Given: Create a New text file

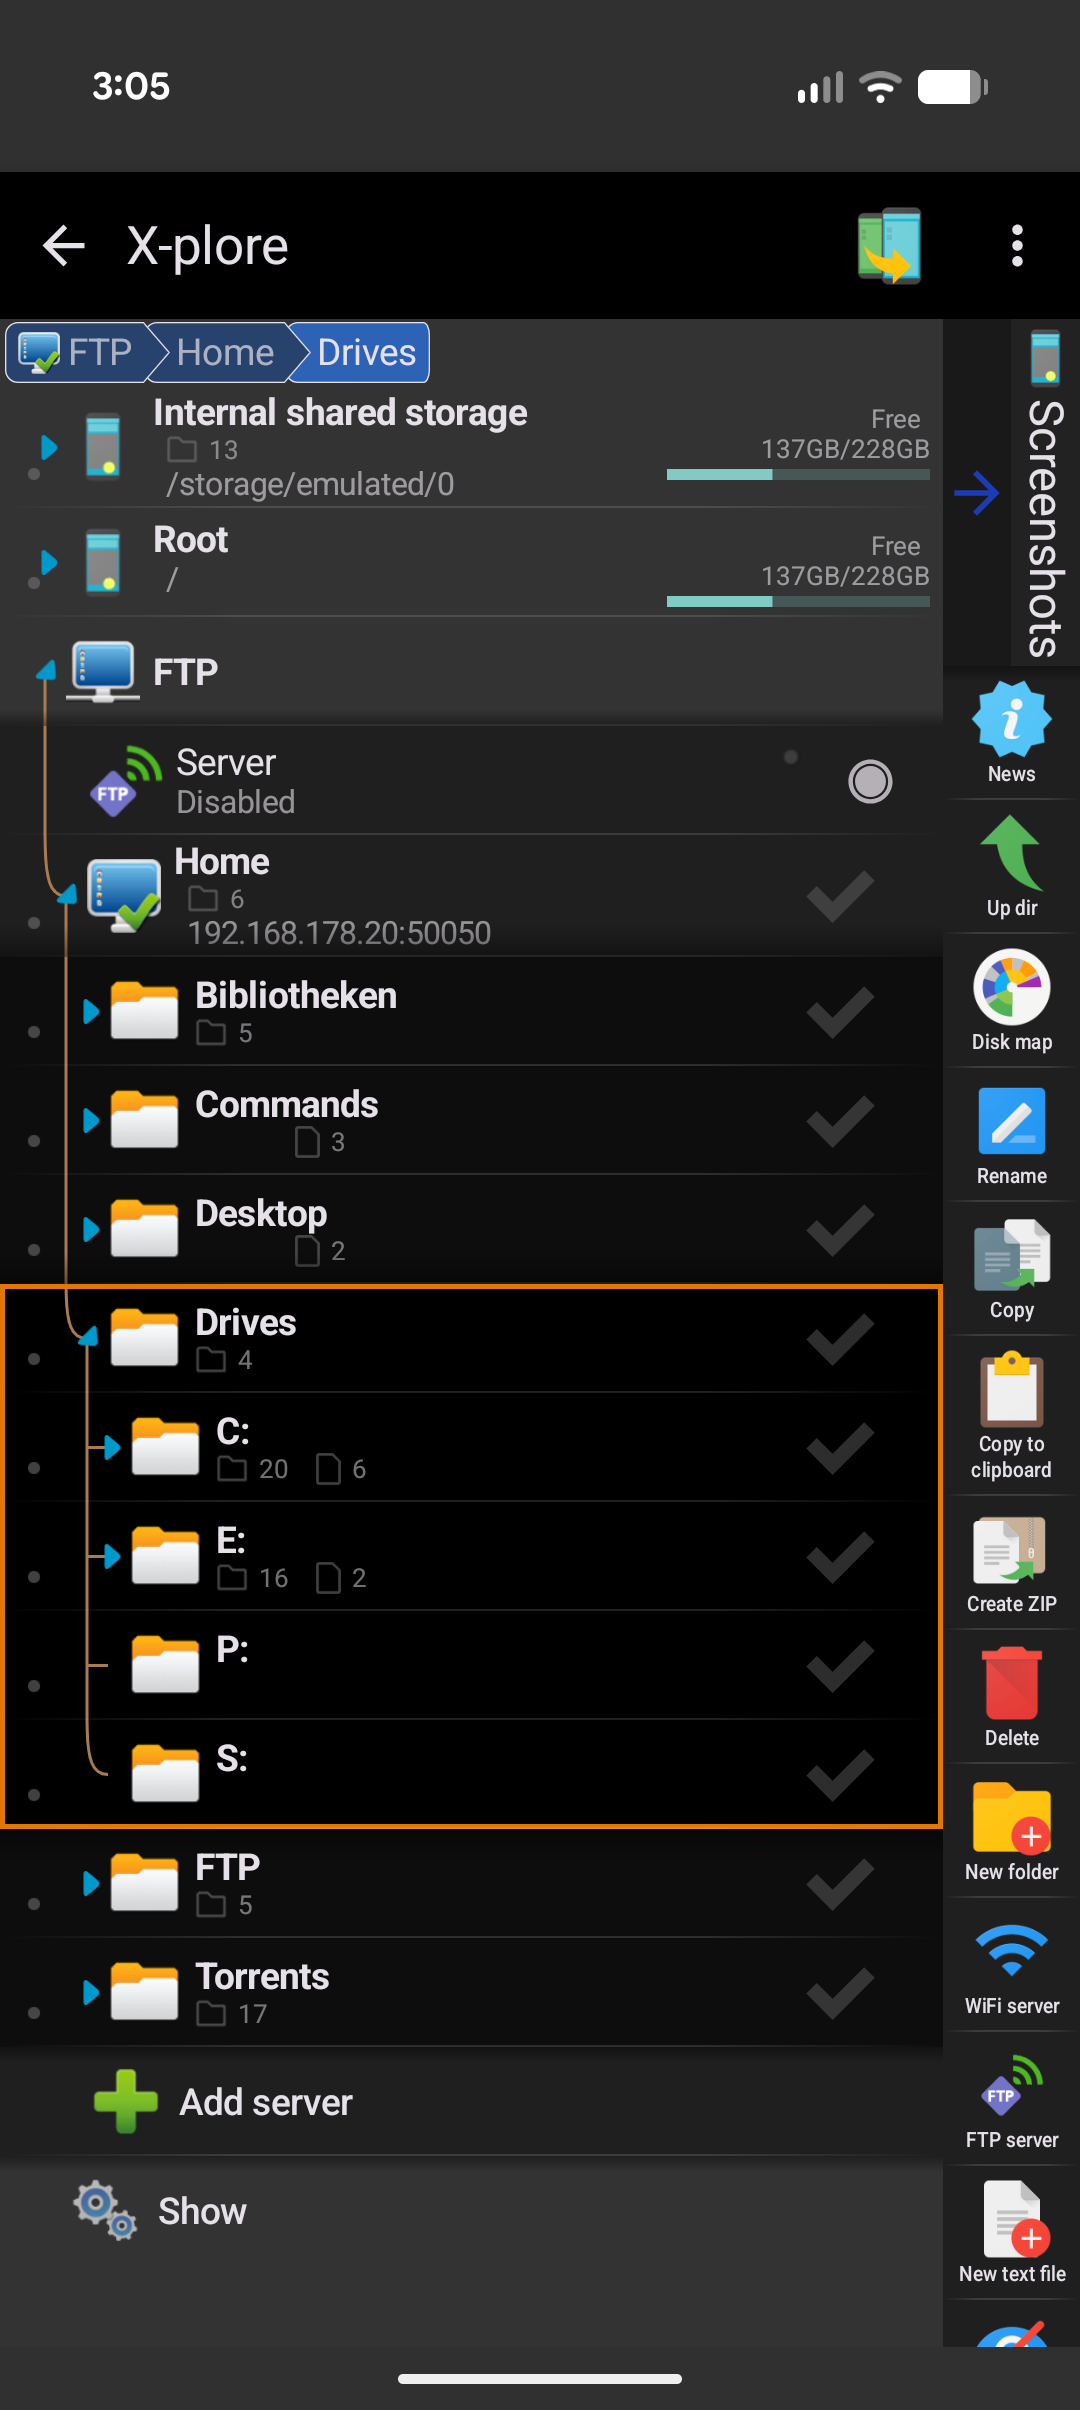Looking at the screenshot, I should tap(1011, 2233).
